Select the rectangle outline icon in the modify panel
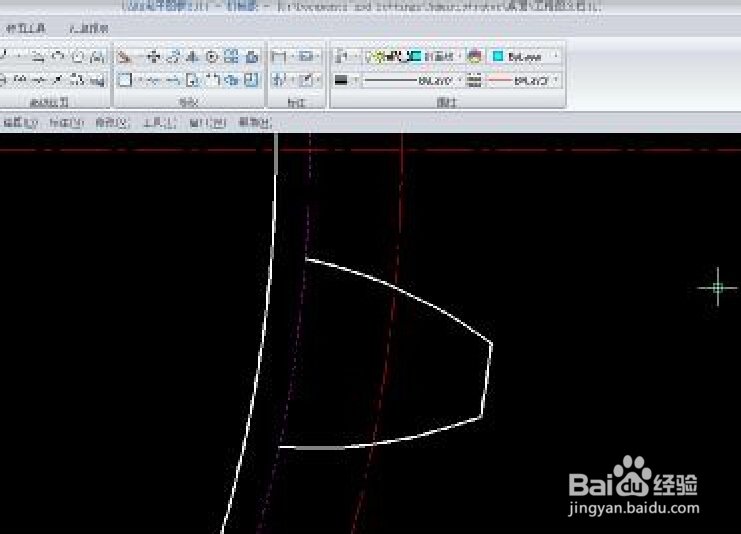 point(125,80)
